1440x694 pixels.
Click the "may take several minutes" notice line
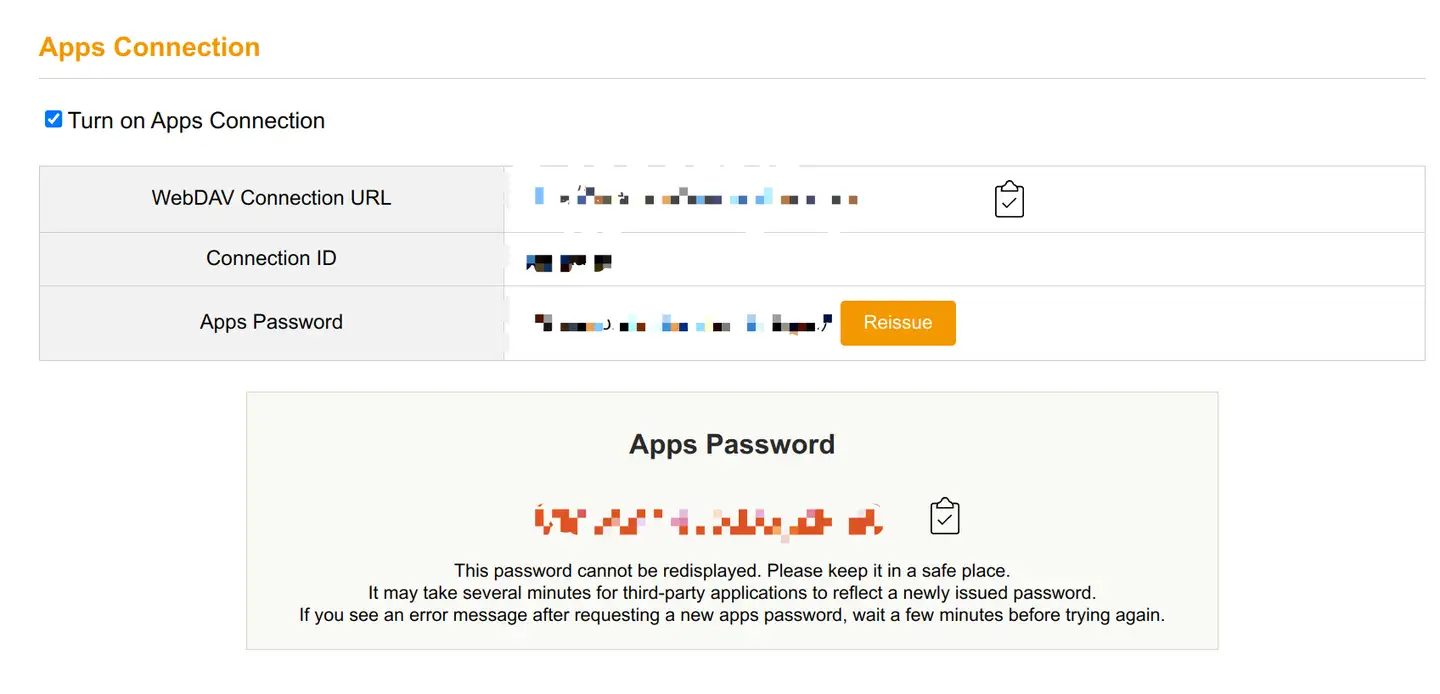pyautogui.click(x=732, y=593)
